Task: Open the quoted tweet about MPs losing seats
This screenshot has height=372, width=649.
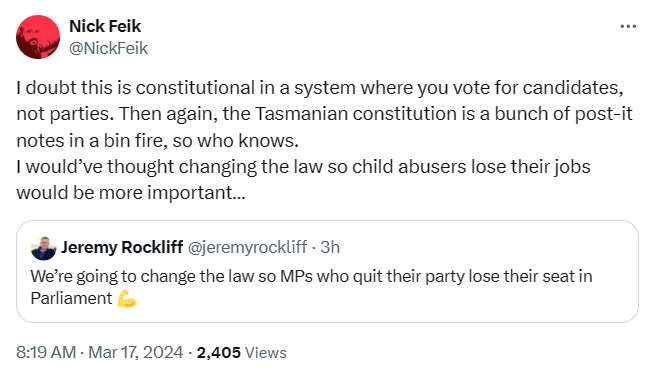Action: (327, 271)
